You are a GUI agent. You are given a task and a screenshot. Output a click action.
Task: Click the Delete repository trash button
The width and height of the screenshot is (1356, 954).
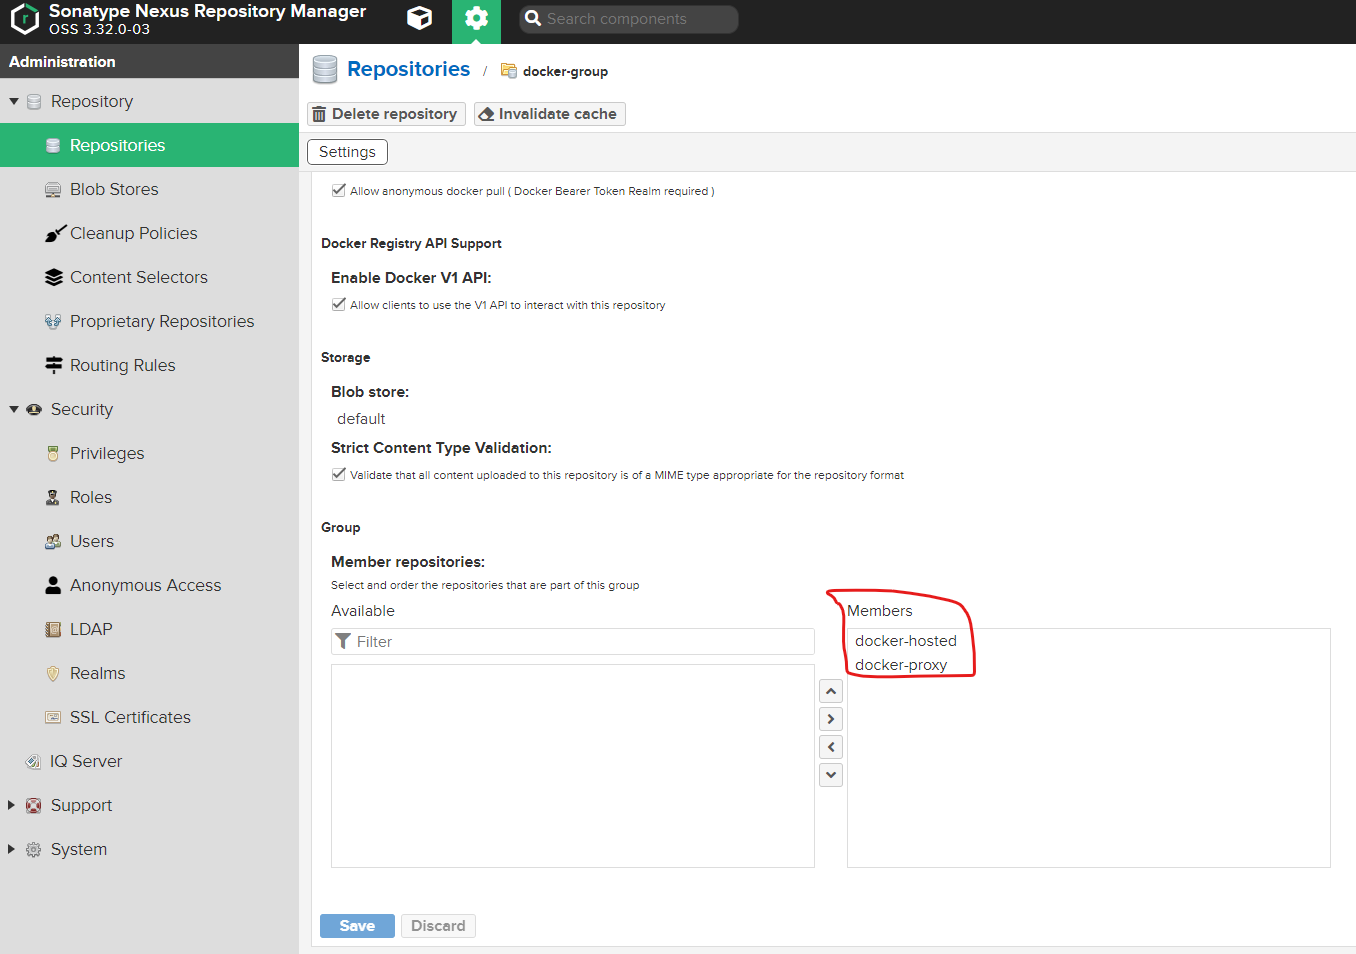[x=386, y=114]
